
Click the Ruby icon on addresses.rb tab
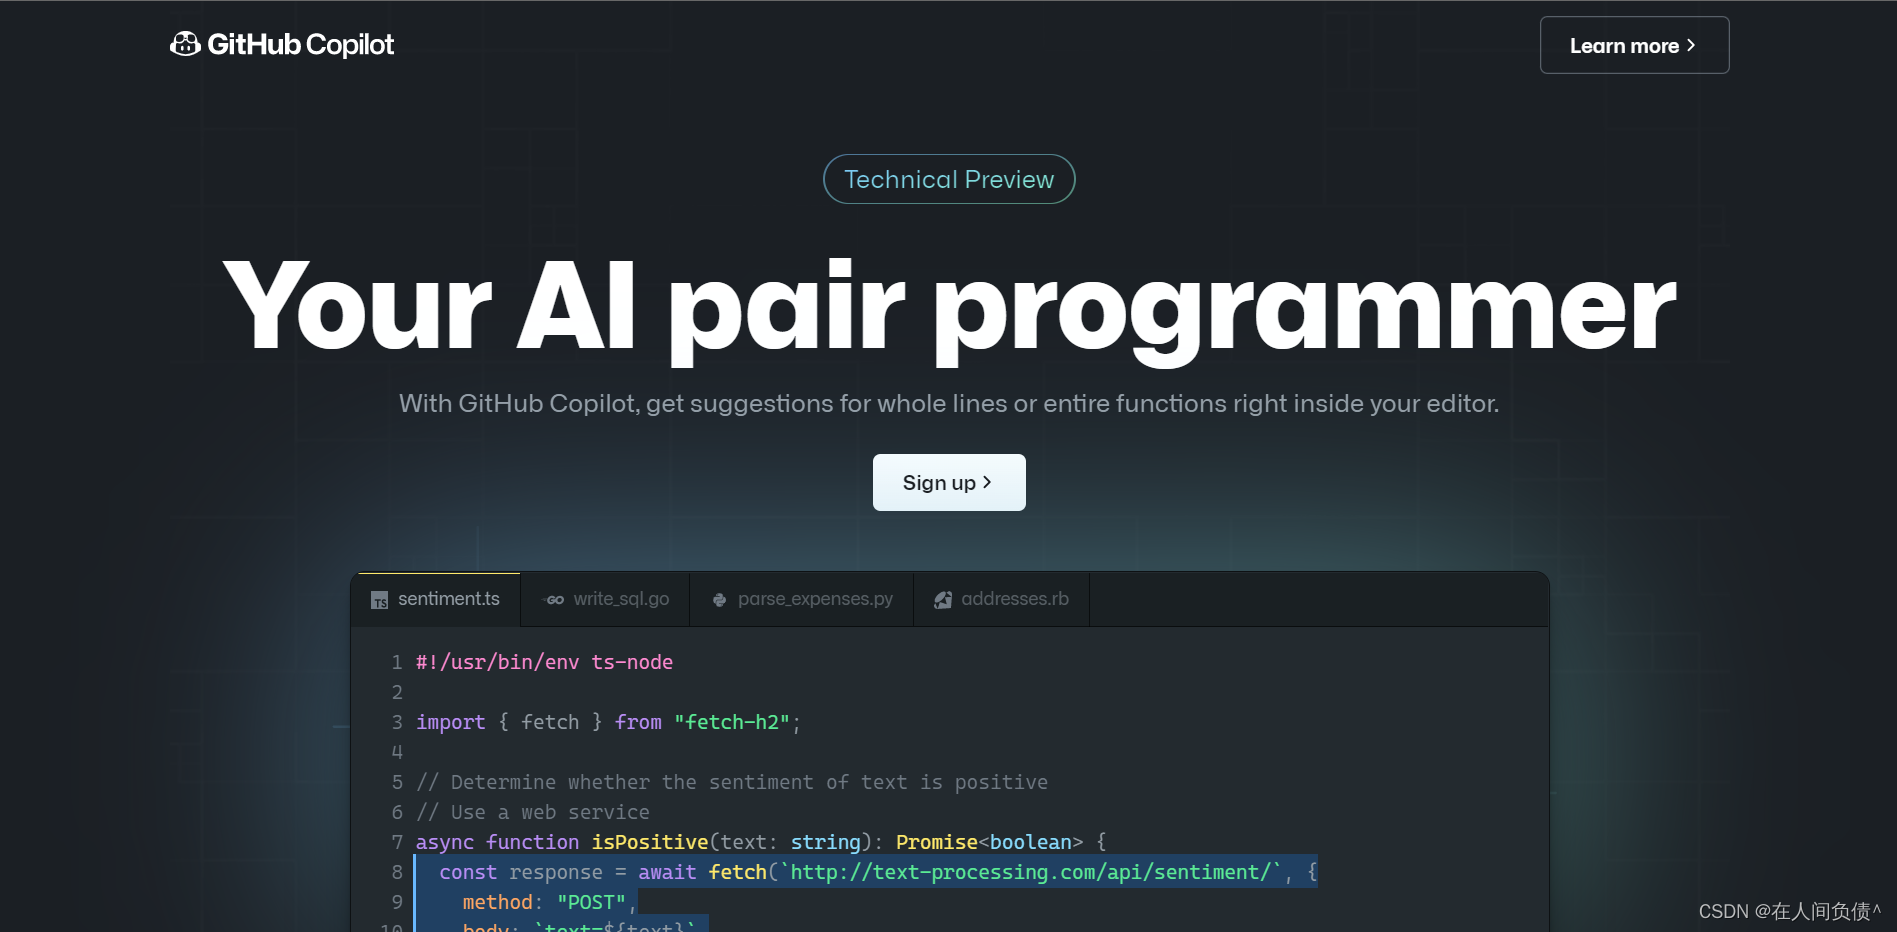click(x=943, y=600)
